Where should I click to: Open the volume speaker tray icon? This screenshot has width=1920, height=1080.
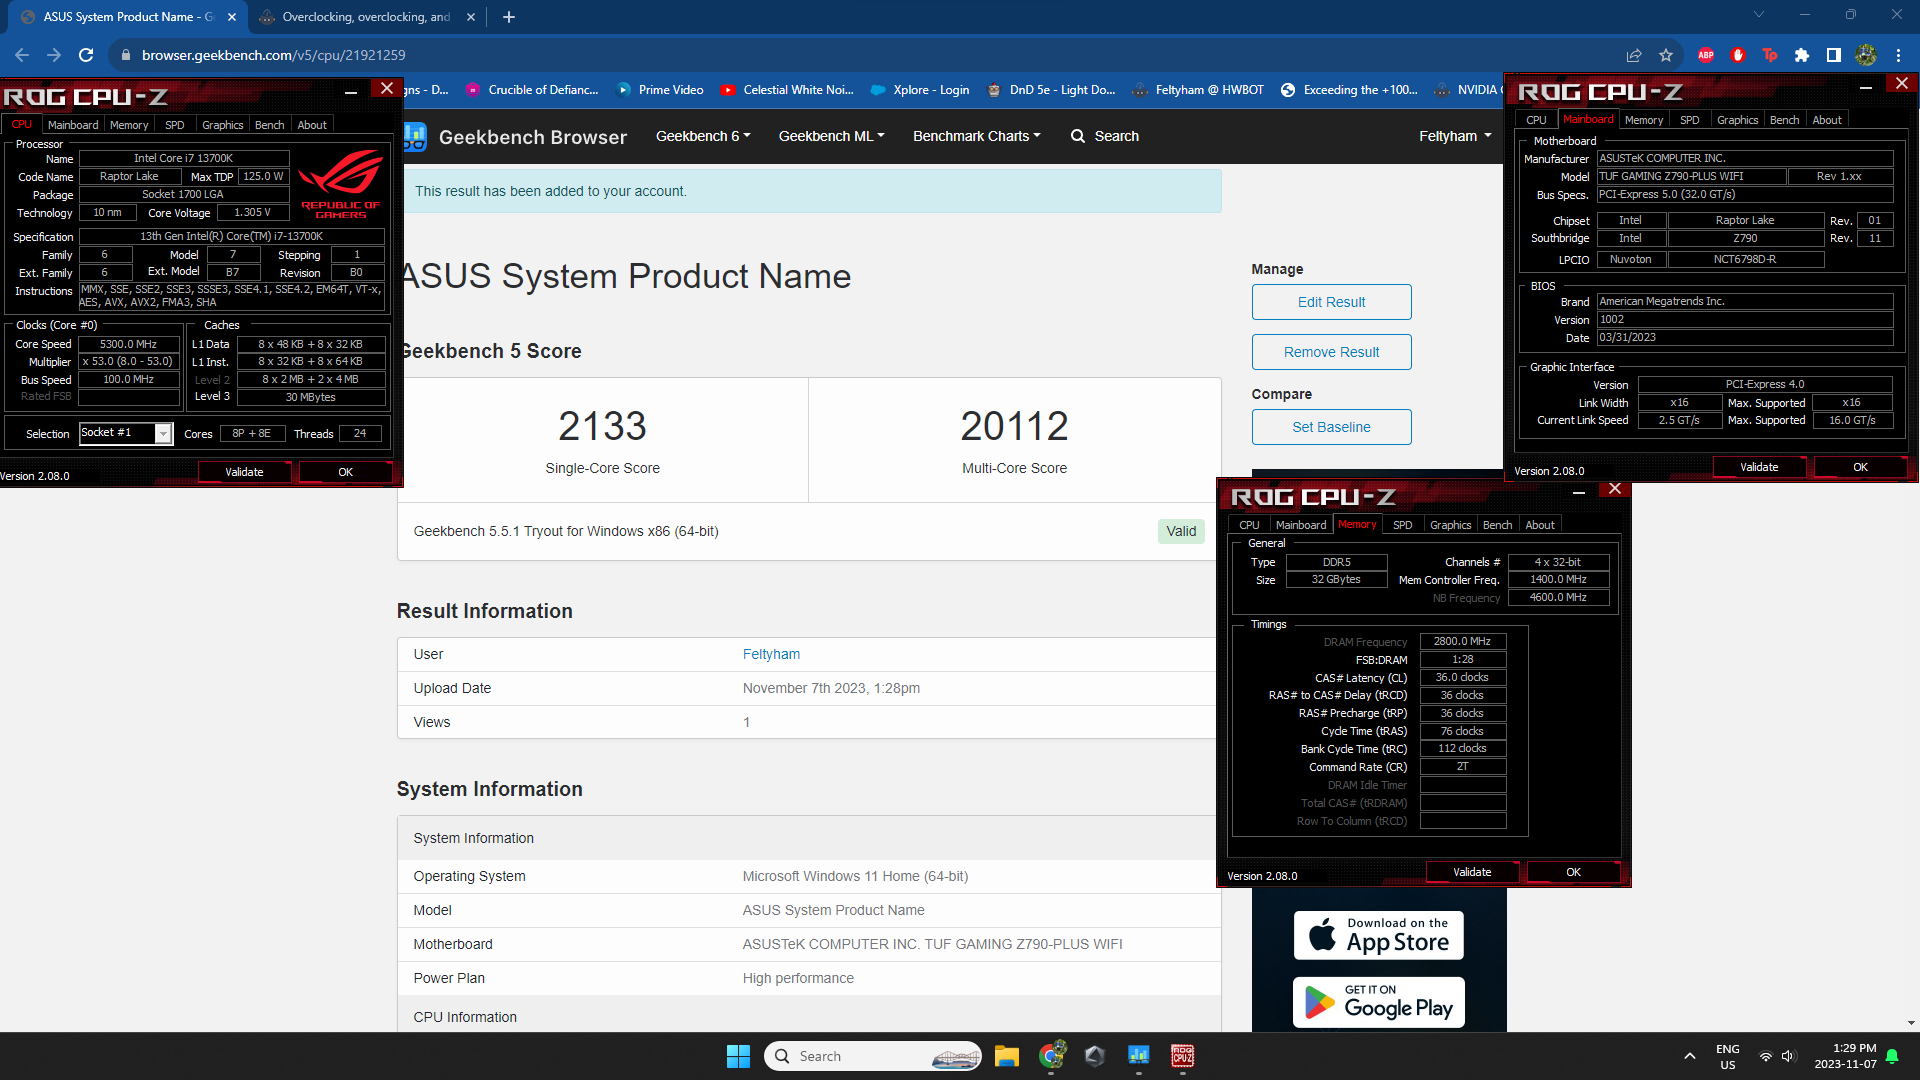click(x=1789, y=1056)
